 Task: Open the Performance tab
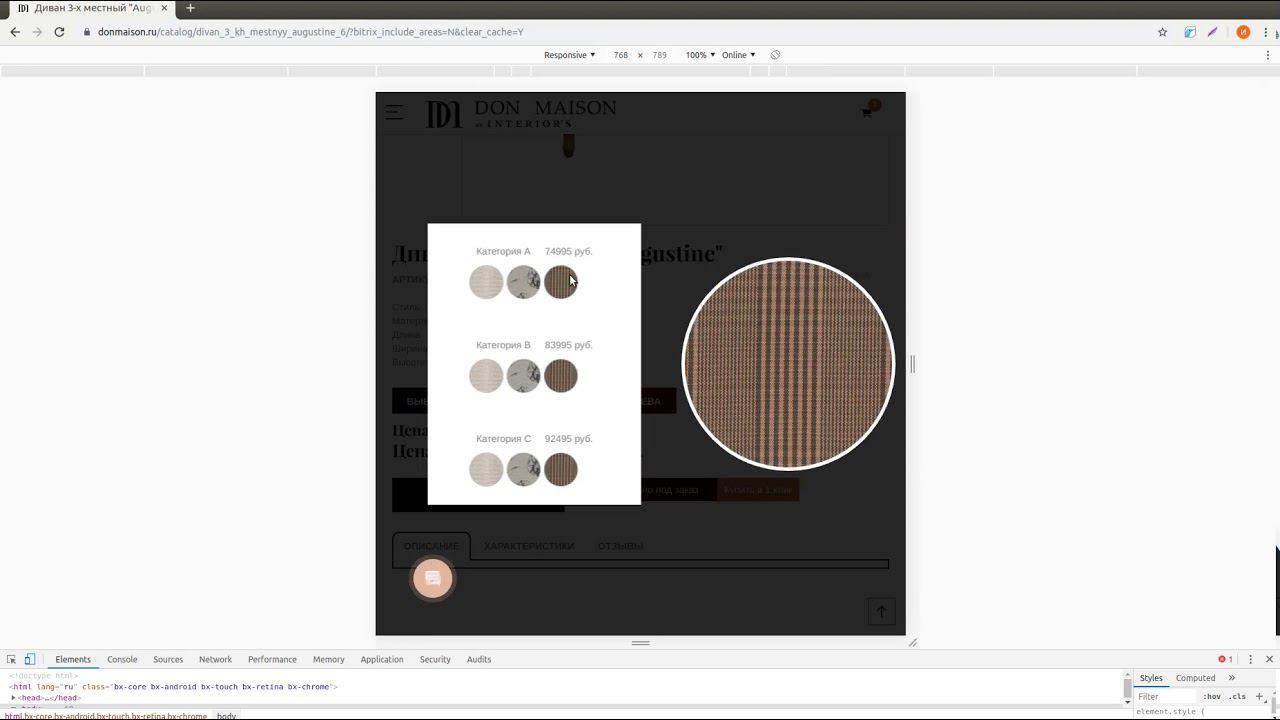tap(272, 659)
